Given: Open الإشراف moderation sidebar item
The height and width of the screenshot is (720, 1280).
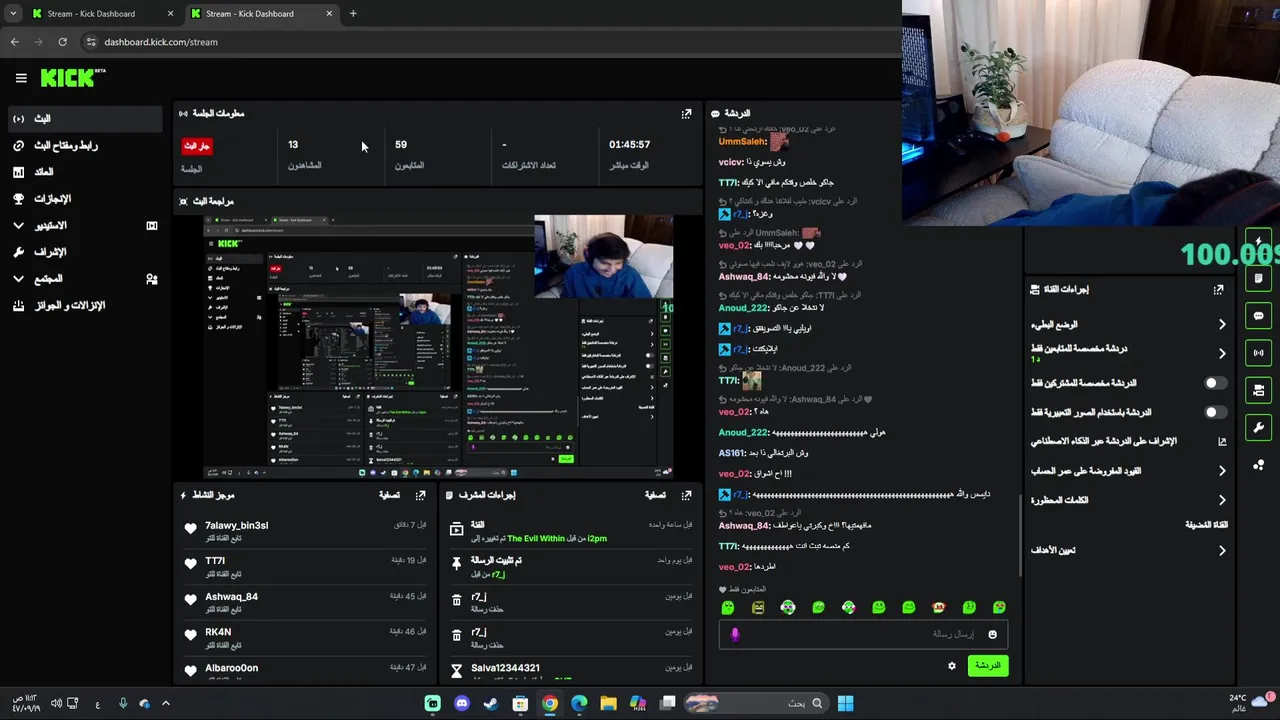Looking at the screenshot, I should coord(84,252).
